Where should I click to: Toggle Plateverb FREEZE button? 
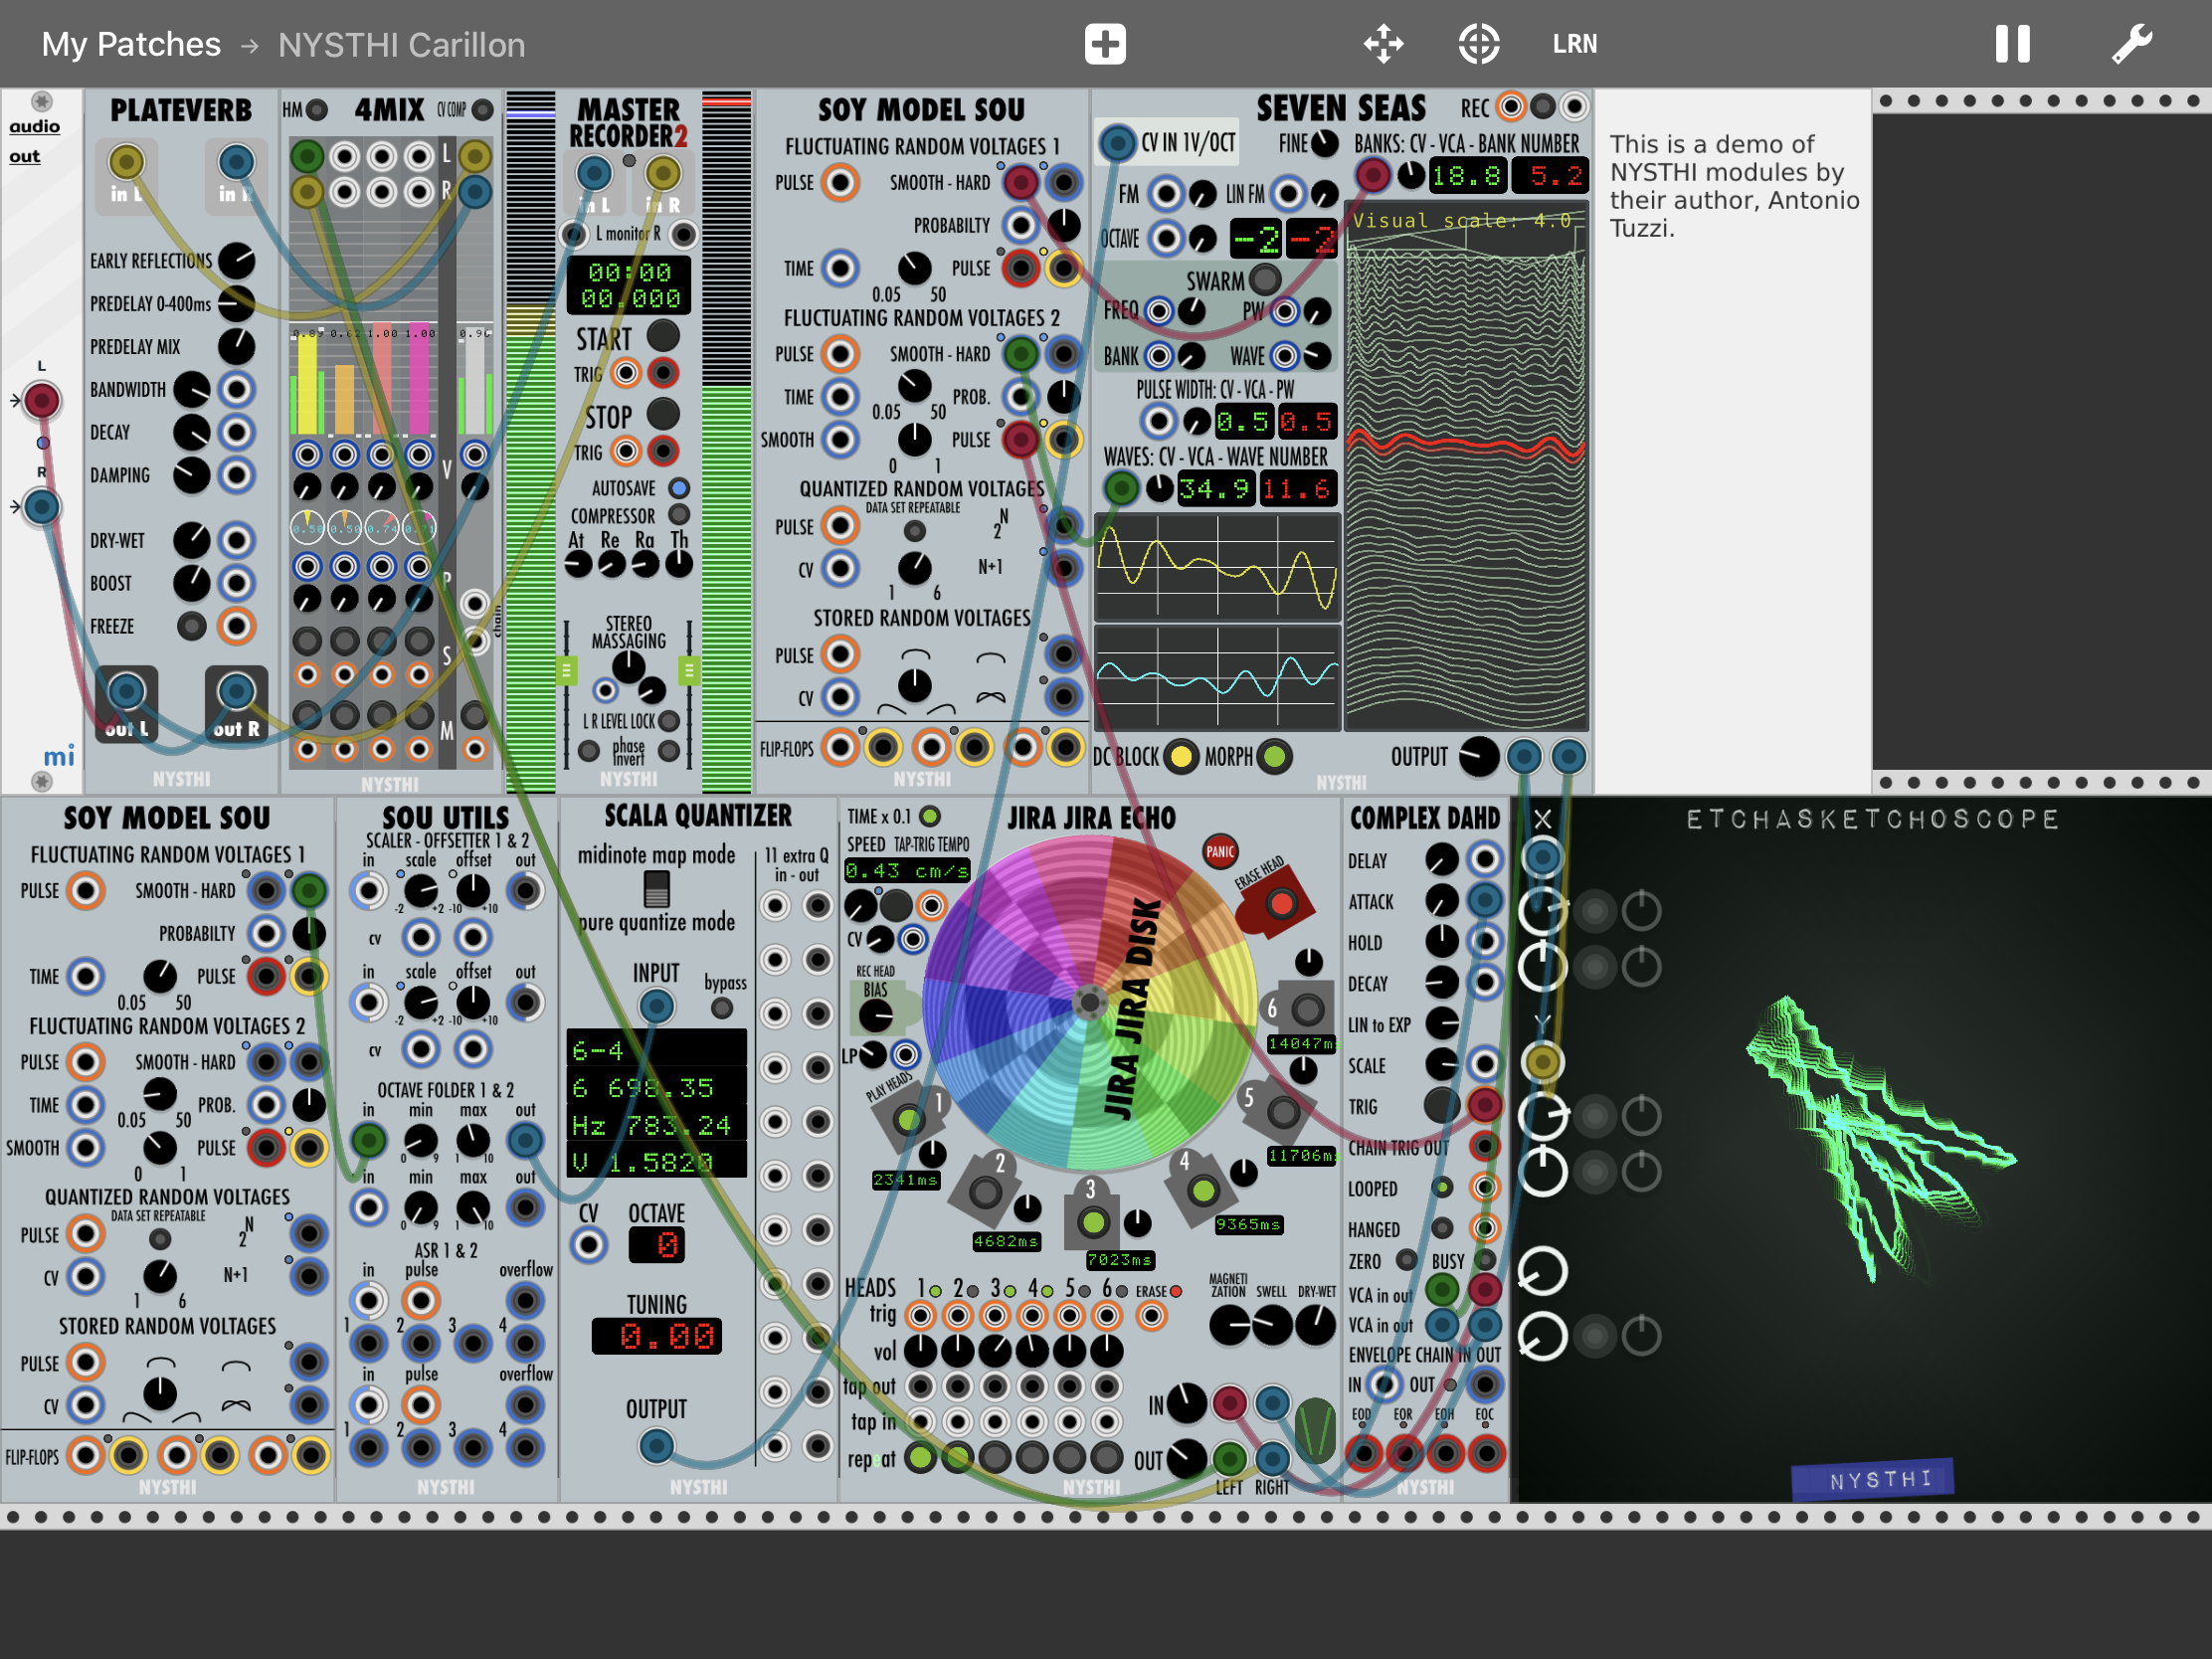point(191,626)
